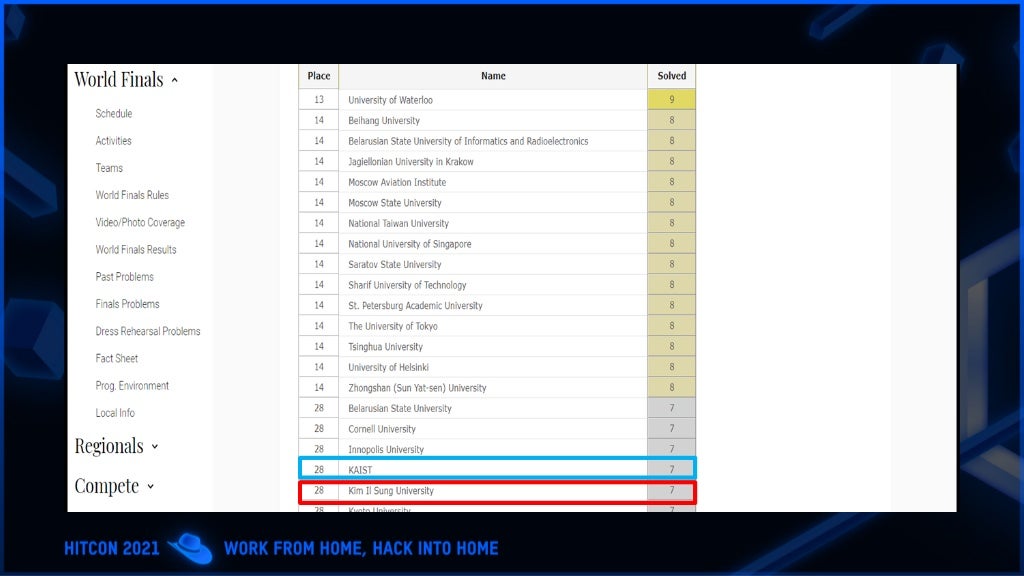Click National Taiwan University
Screen dimensions: 1024x576
tap(398, 223)
